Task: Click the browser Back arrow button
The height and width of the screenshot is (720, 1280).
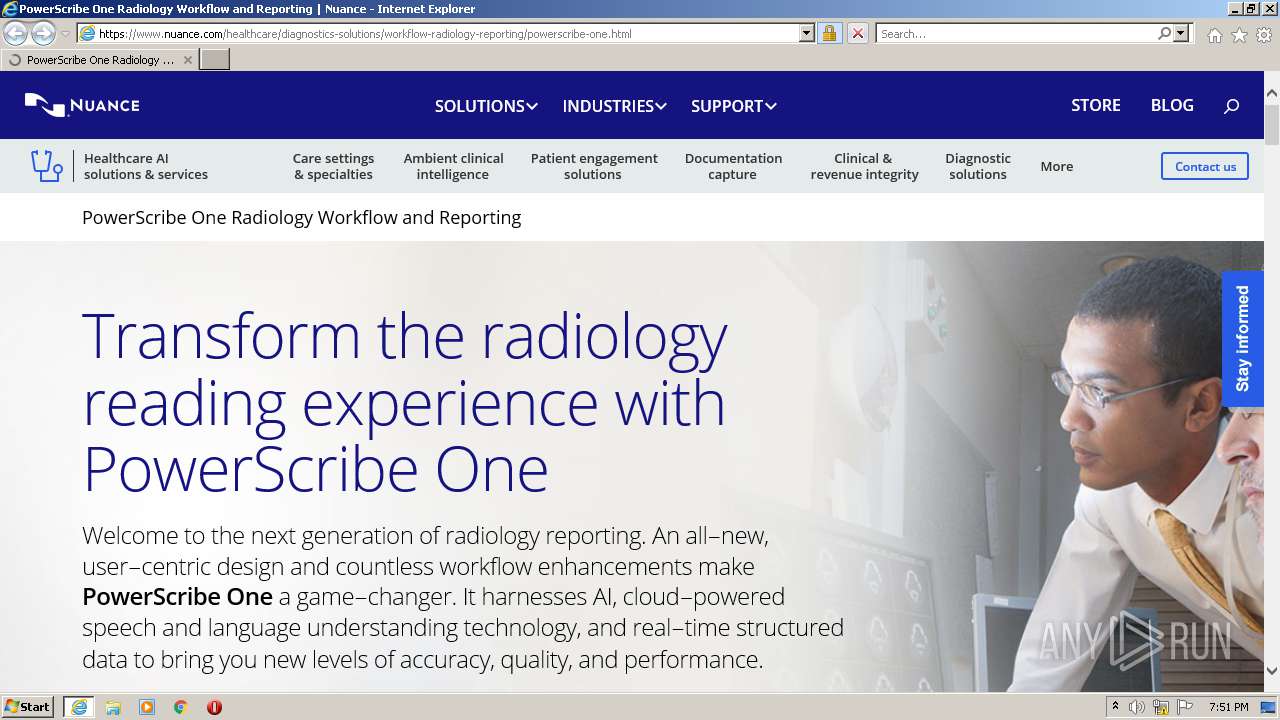Action: pyautogui.click(x=16, y=33)
